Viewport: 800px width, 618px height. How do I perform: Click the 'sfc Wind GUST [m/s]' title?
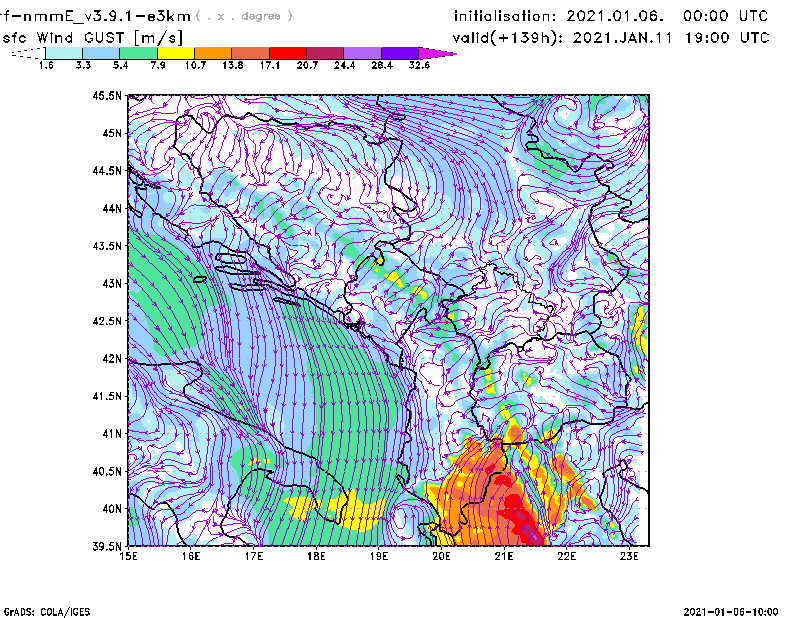click(x=92, y=38)
